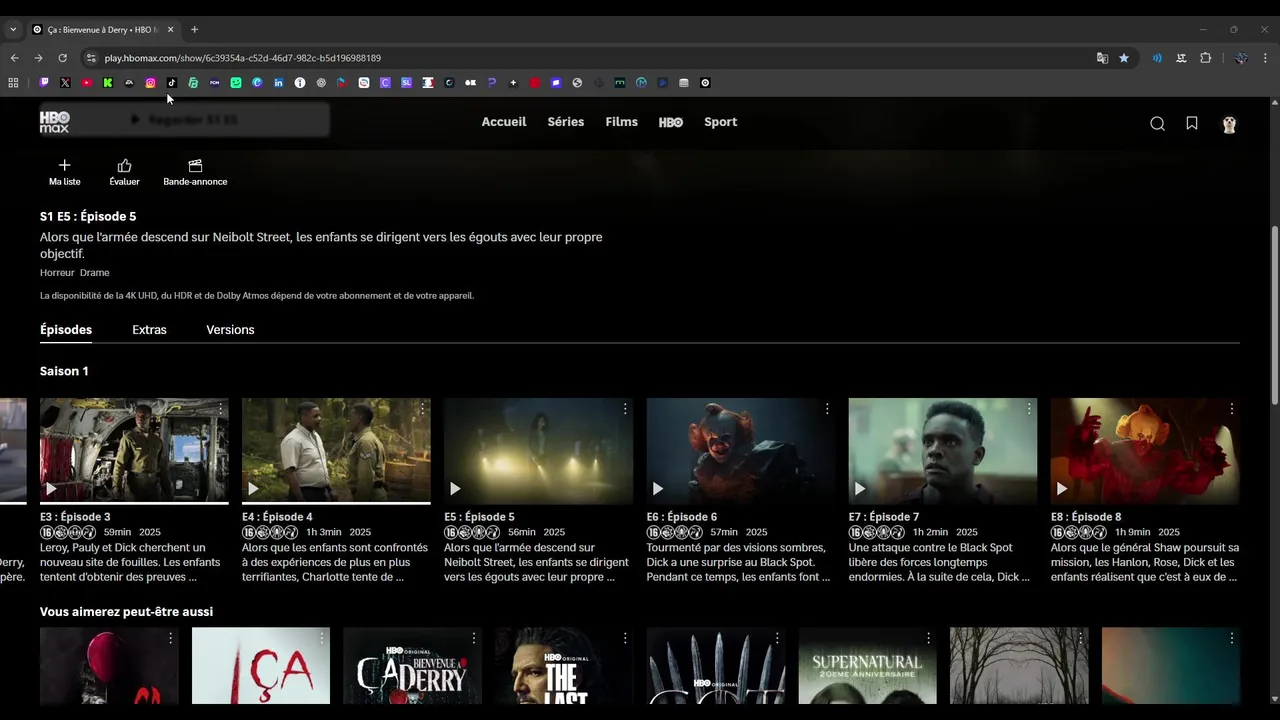Click the browser reload button
Image resolution: width=1280 pixels, height=720 pixels.
(x=62, y=58)
